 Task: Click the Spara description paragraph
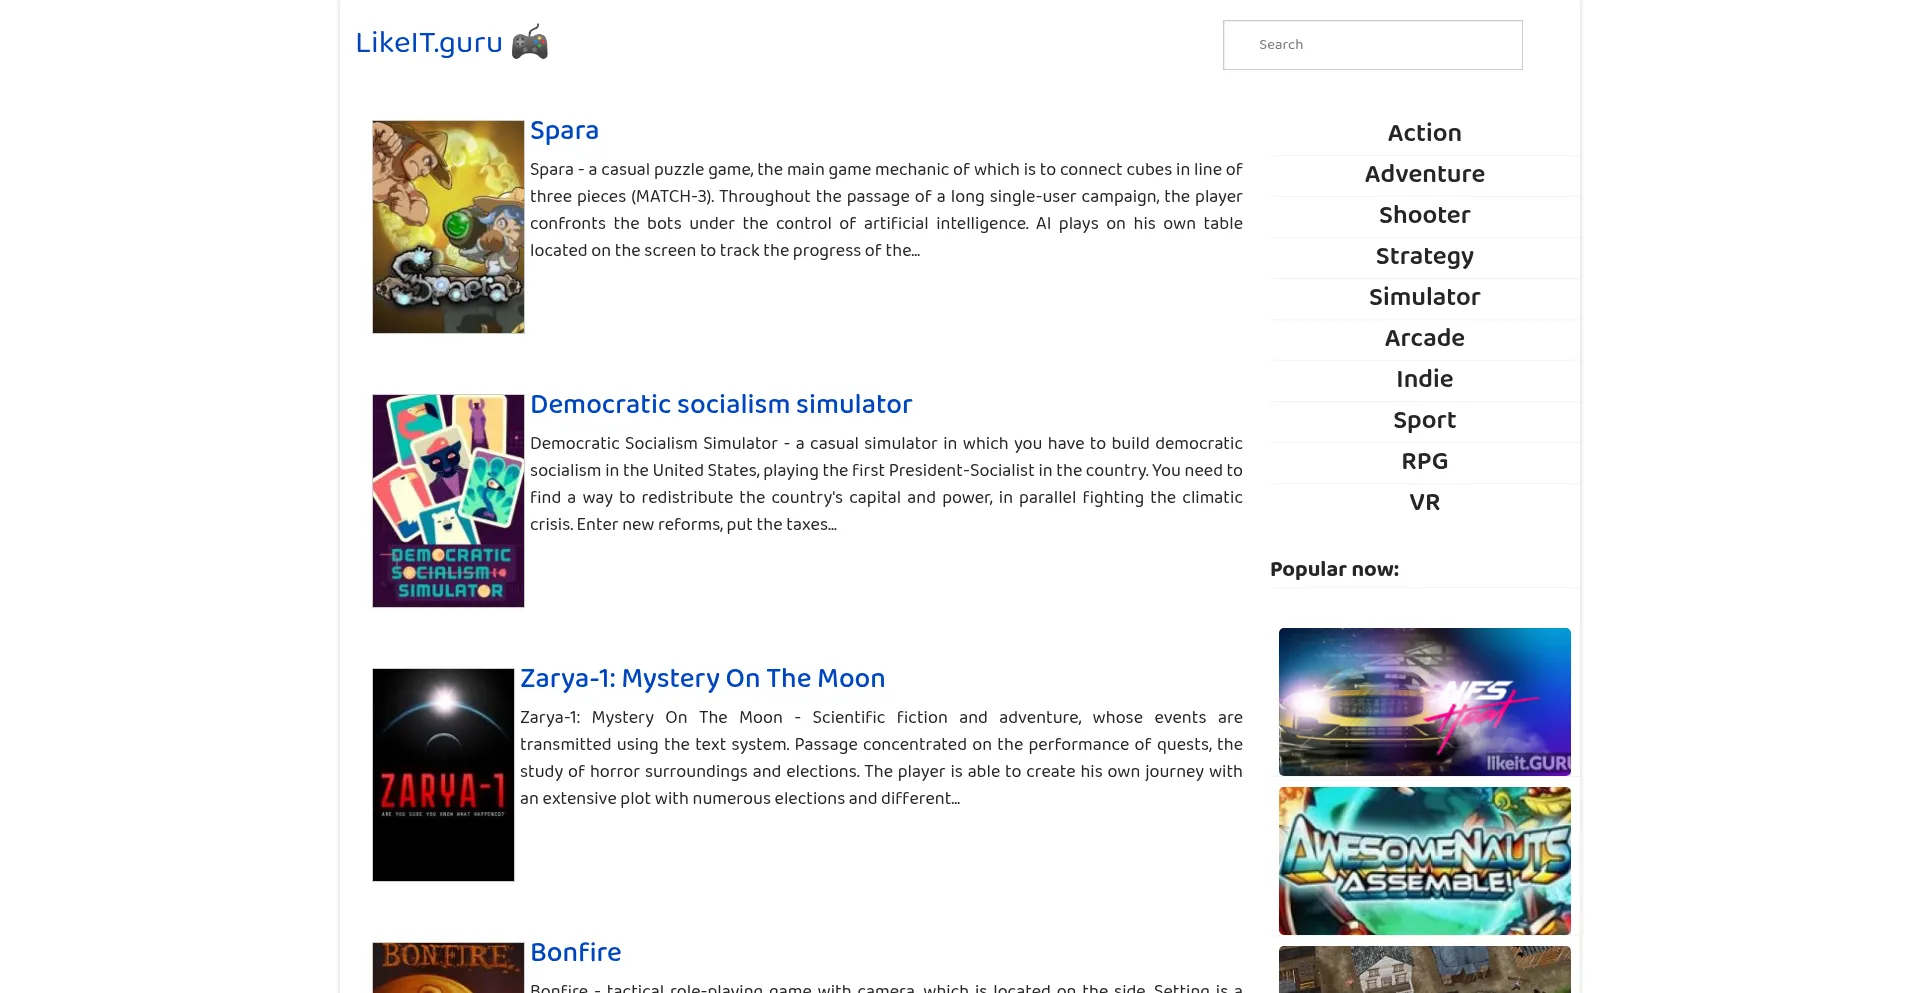[x=886, y=210]
